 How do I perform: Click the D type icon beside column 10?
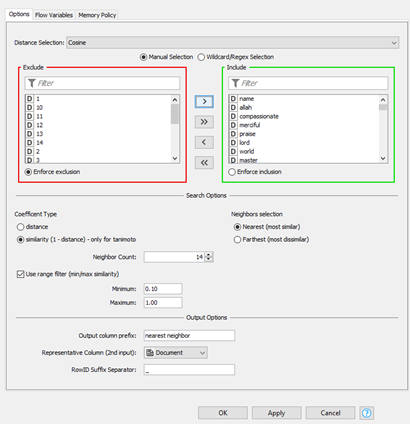(x=29, y=107)
